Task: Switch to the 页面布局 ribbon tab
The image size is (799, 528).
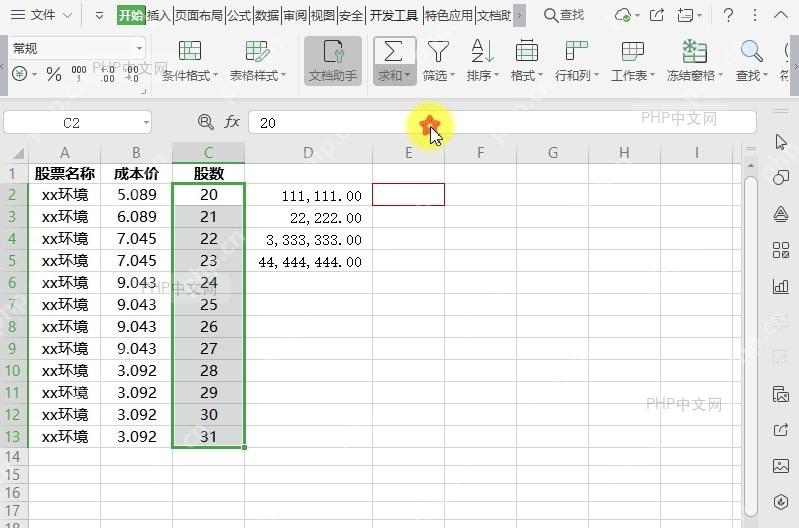Action: (x=199, y=15)
